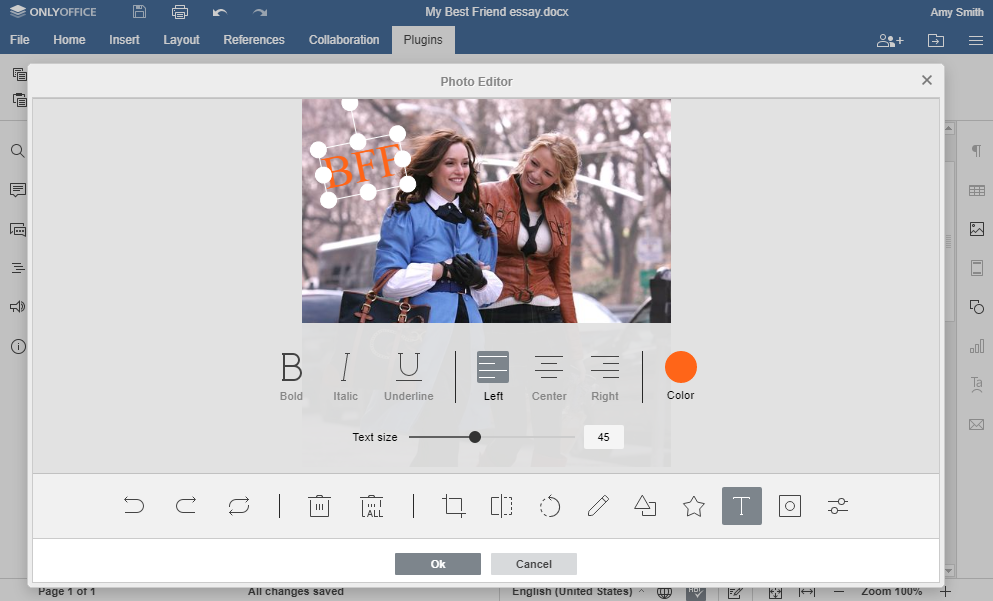Image resolution: width=993 pixels, height=601 pixels.
Task: Select the Text tool
Action: point(742,505)
